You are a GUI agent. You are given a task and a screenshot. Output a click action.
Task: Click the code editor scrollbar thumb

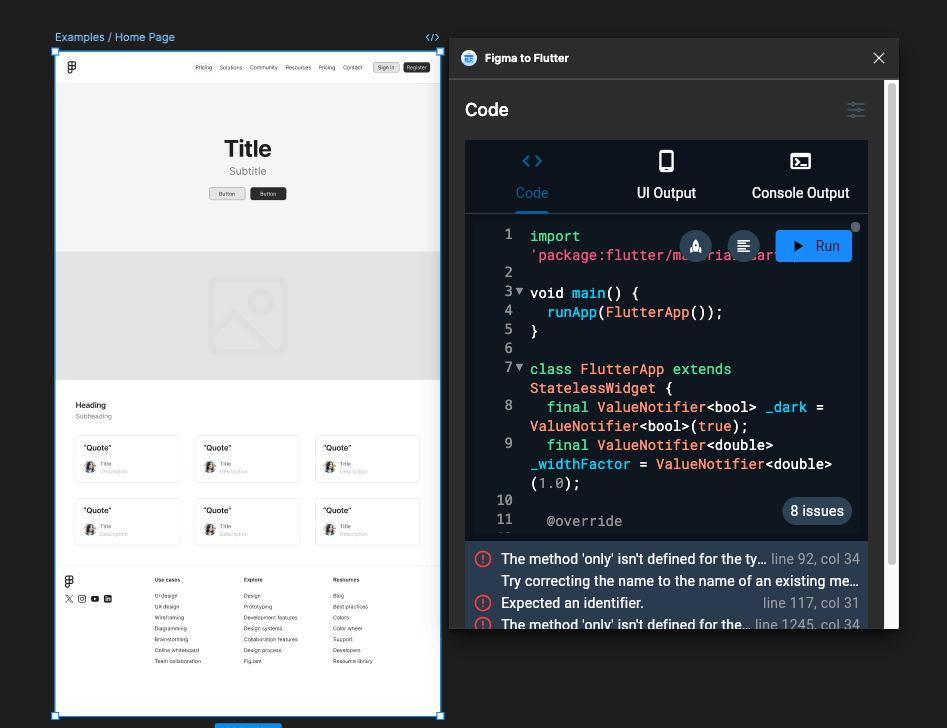[855, 227]
